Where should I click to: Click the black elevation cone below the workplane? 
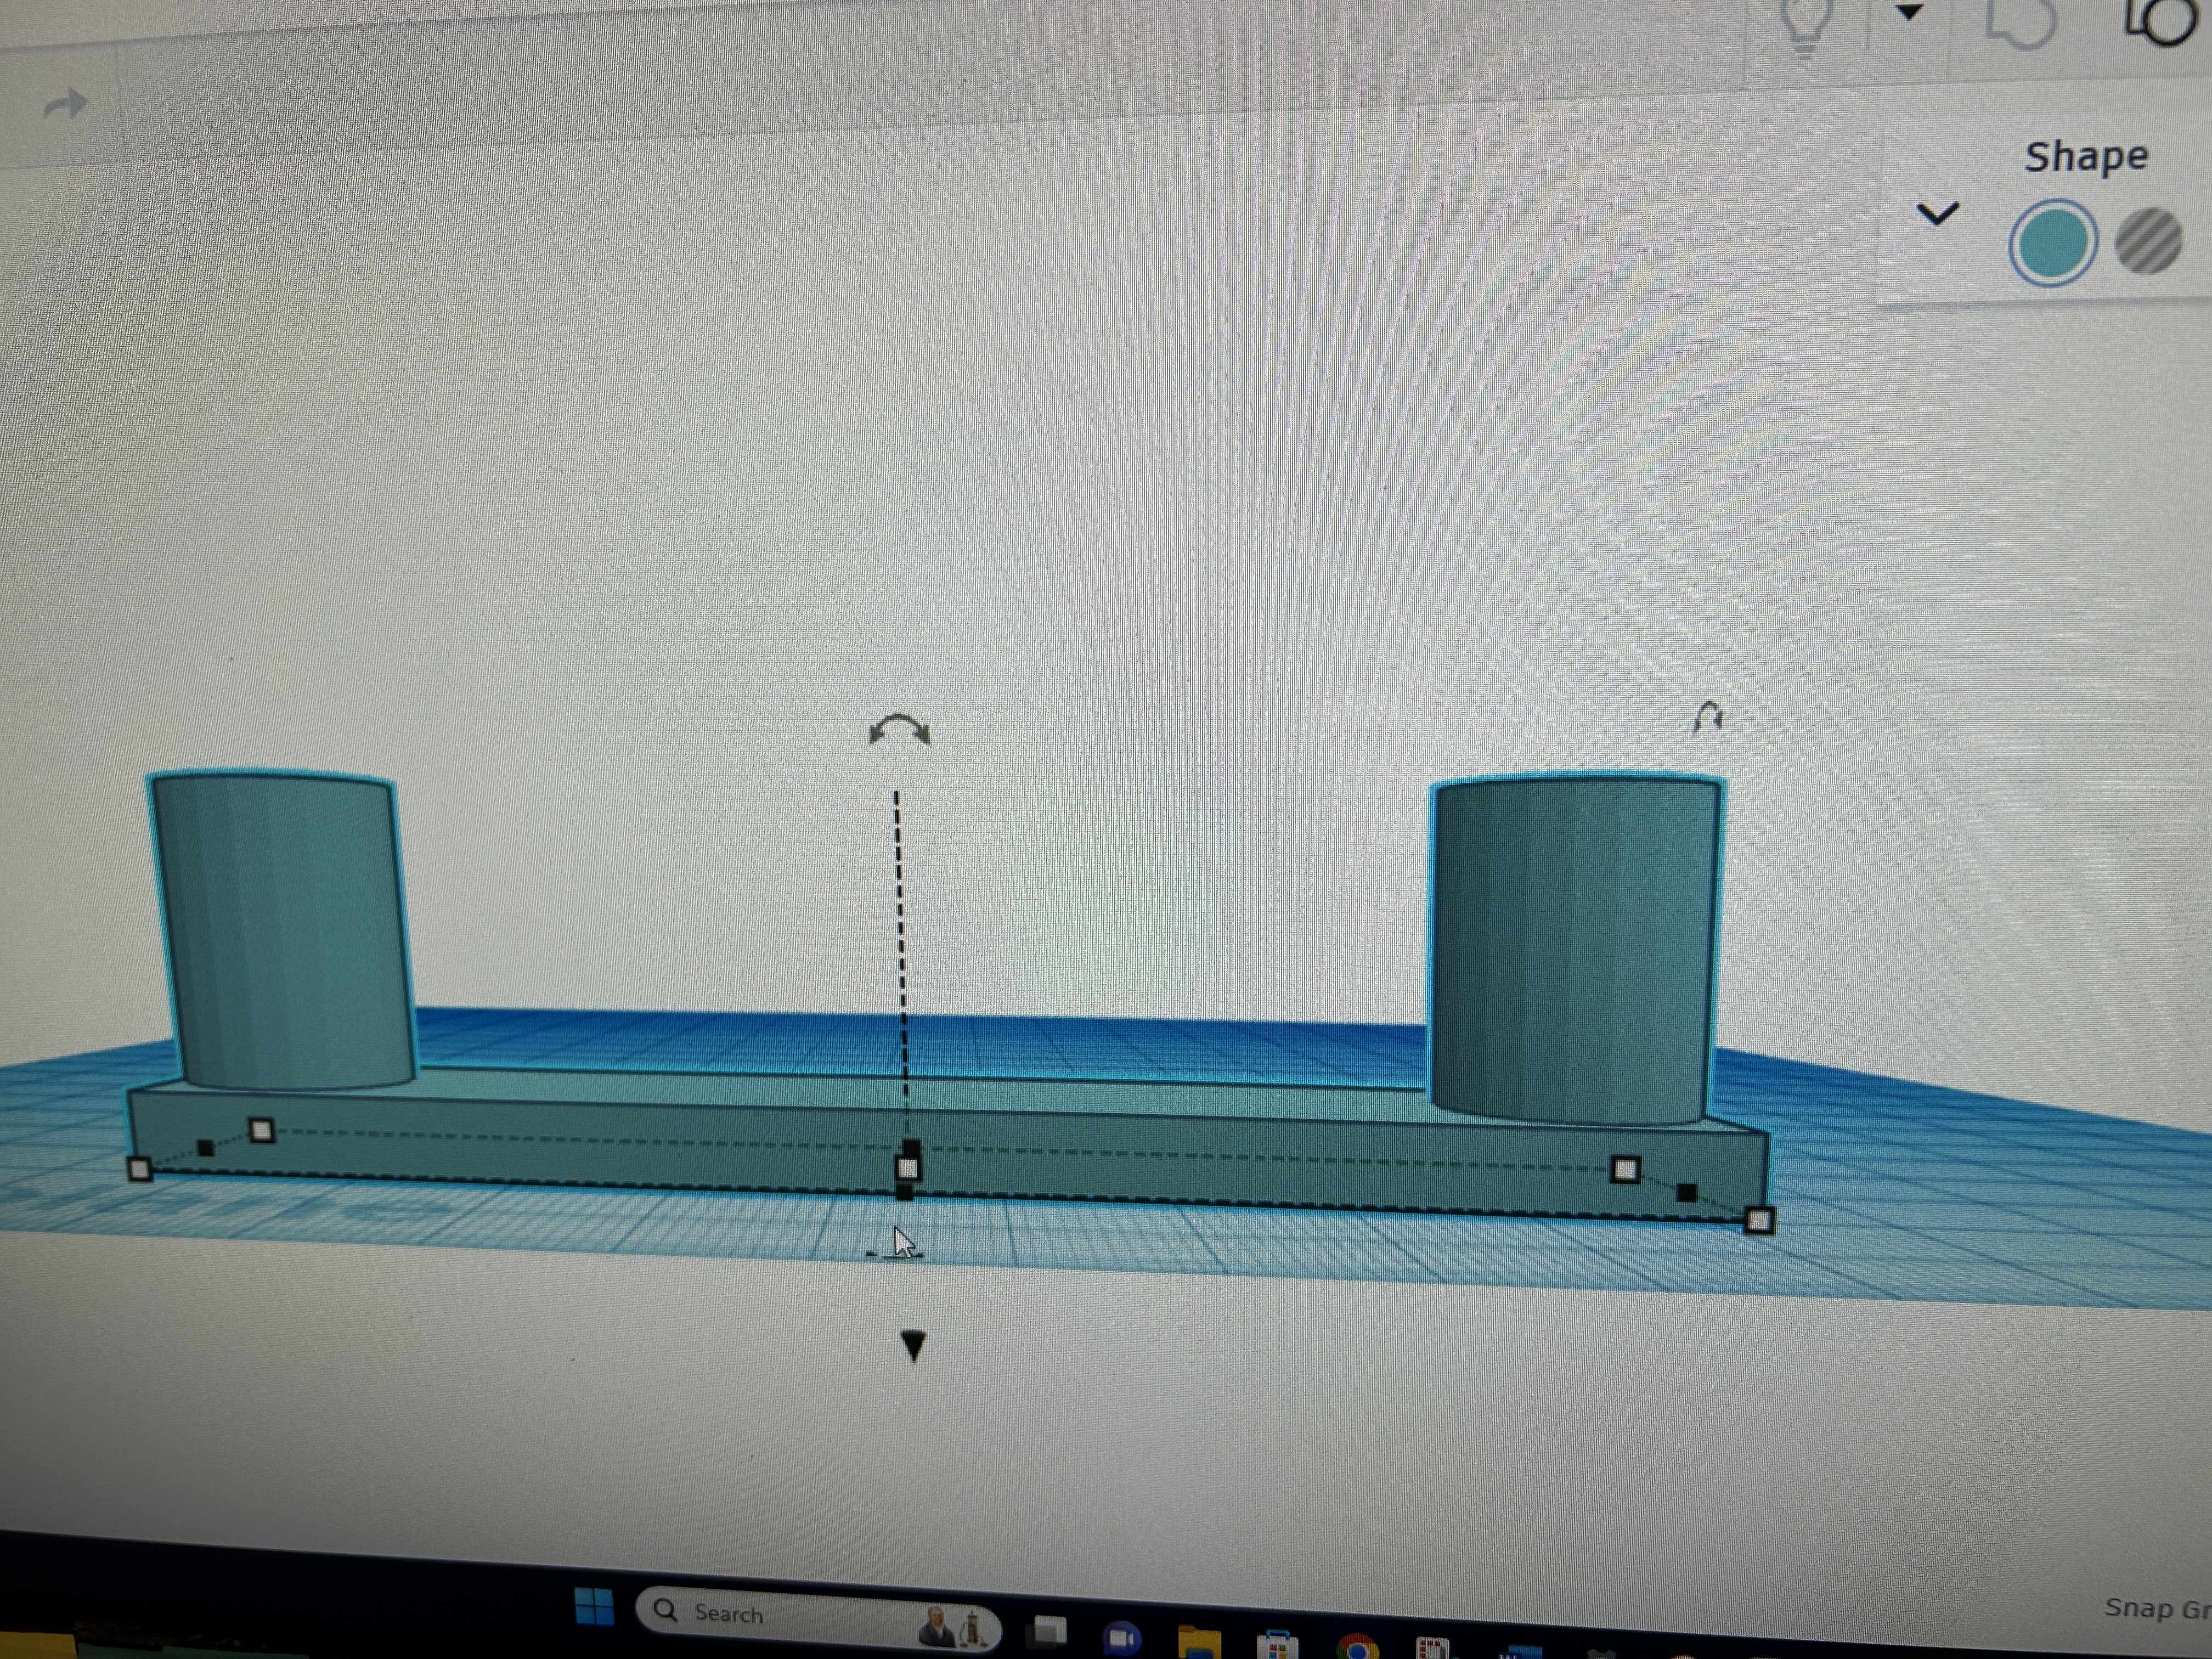pos(913,1346)
